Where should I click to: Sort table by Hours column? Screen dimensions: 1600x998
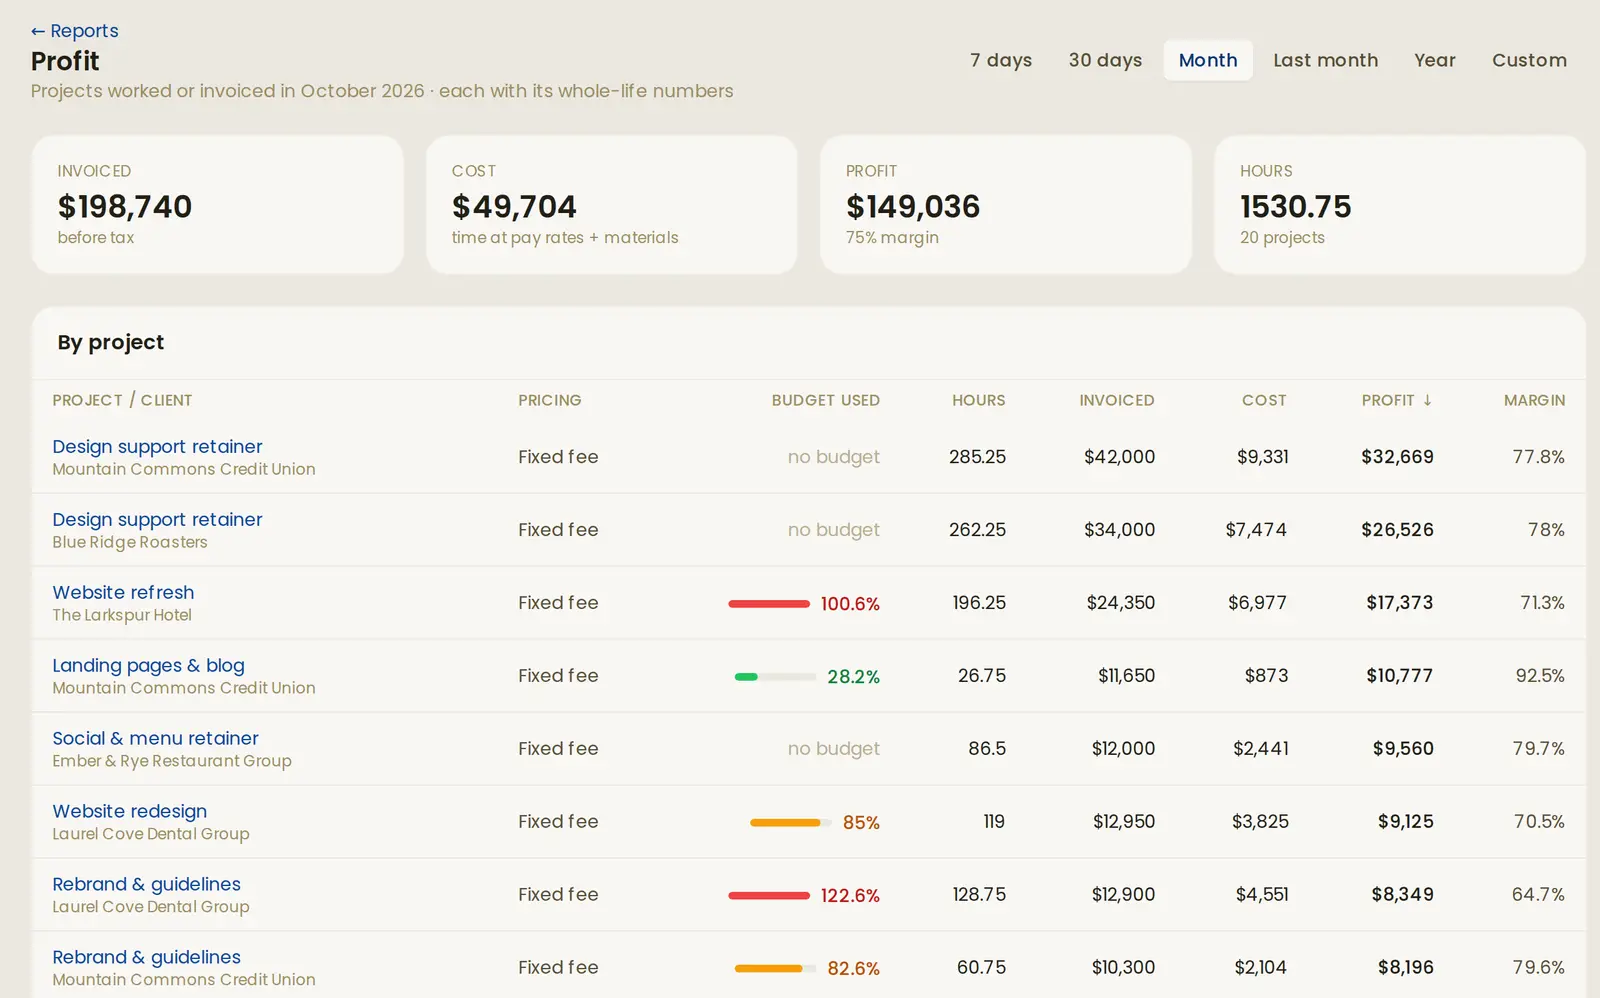coord(978,400)
